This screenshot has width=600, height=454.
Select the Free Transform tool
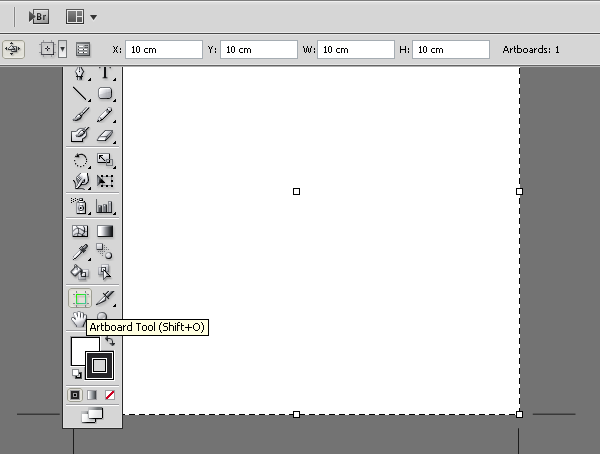(105, 181)
